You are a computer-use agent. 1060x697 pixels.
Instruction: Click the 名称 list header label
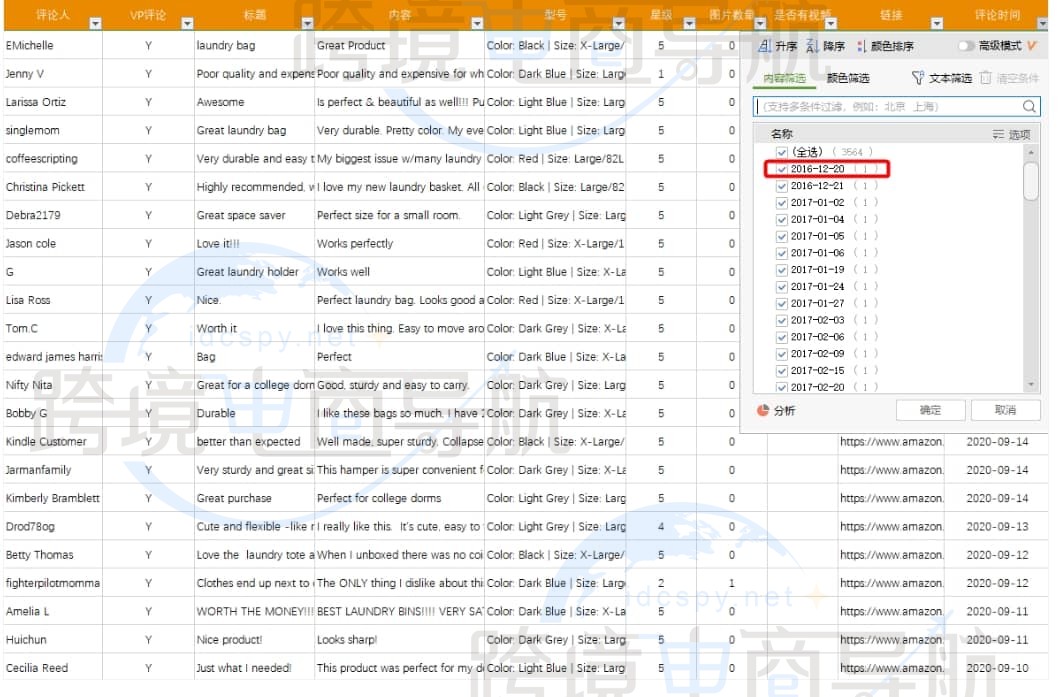[x=782, y=134]
